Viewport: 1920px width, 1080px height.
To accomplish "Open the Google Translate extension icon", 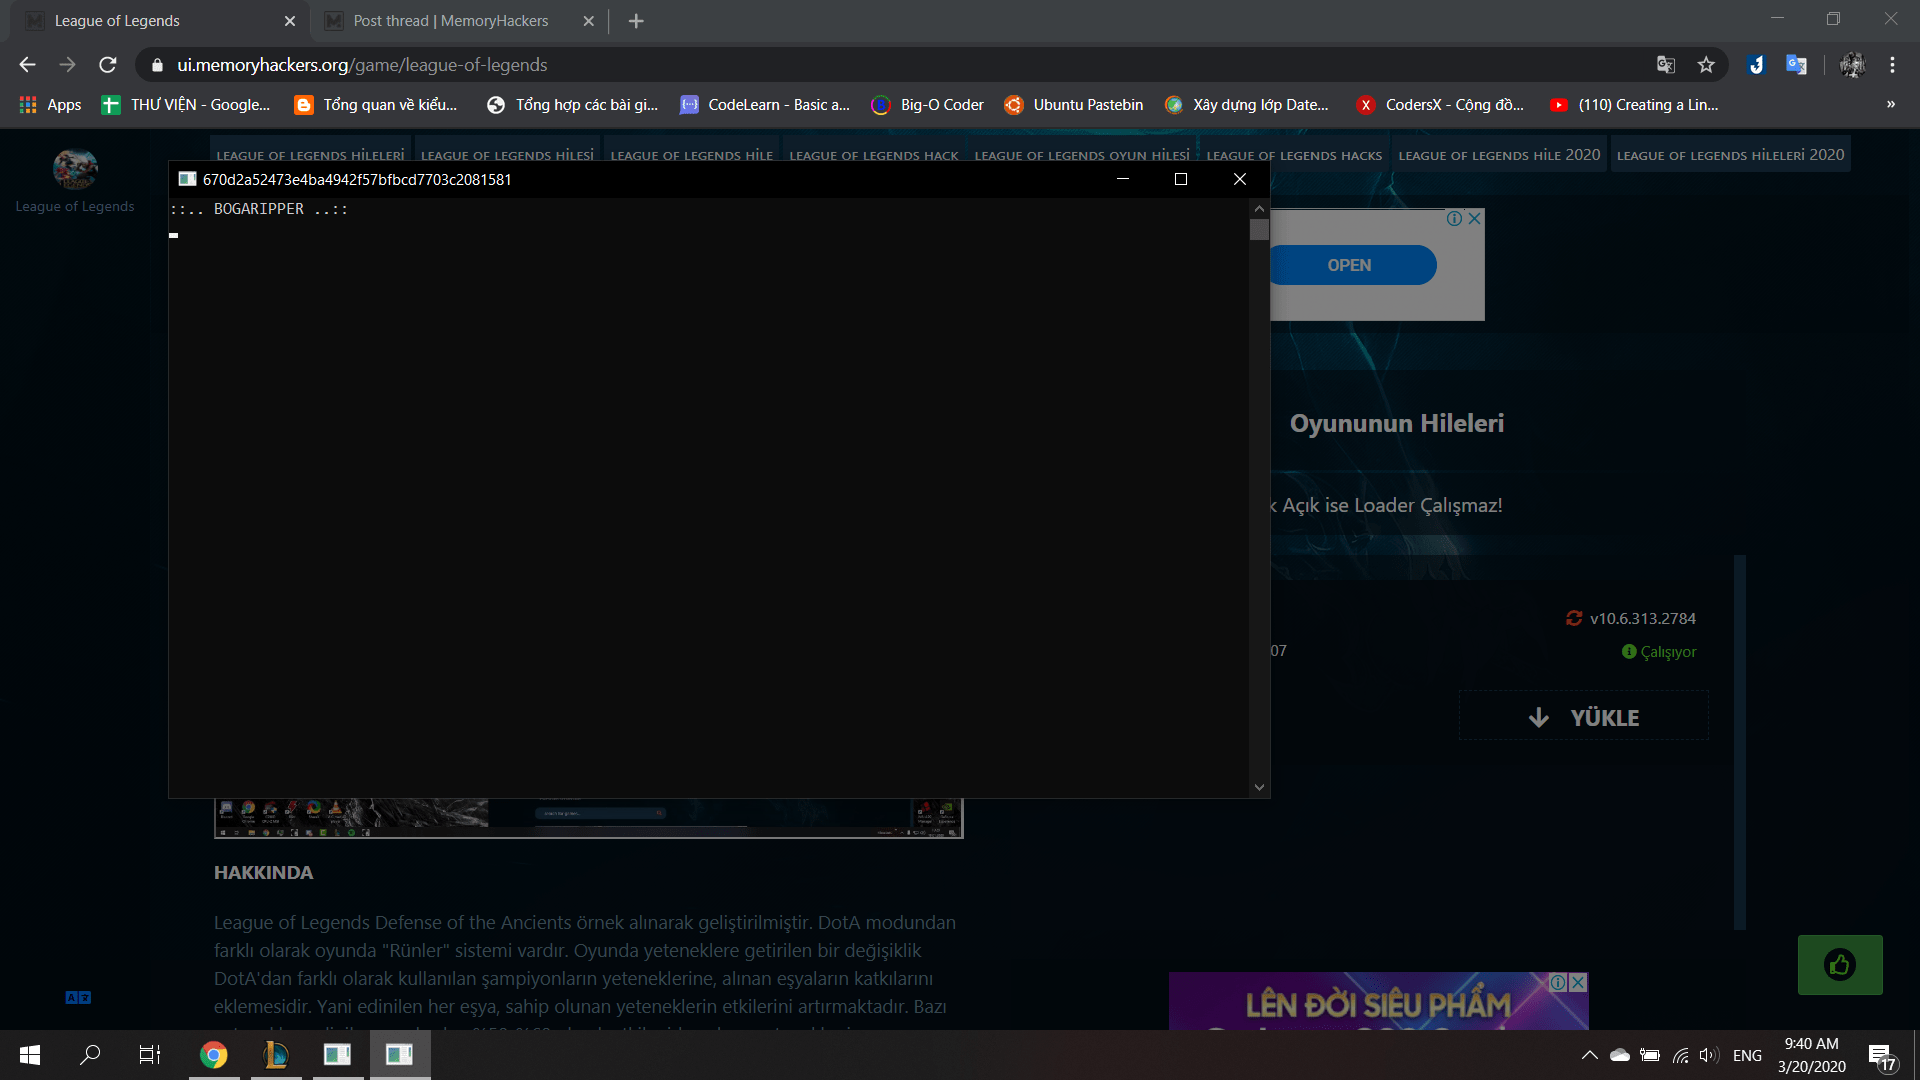I will [1796, 65].
